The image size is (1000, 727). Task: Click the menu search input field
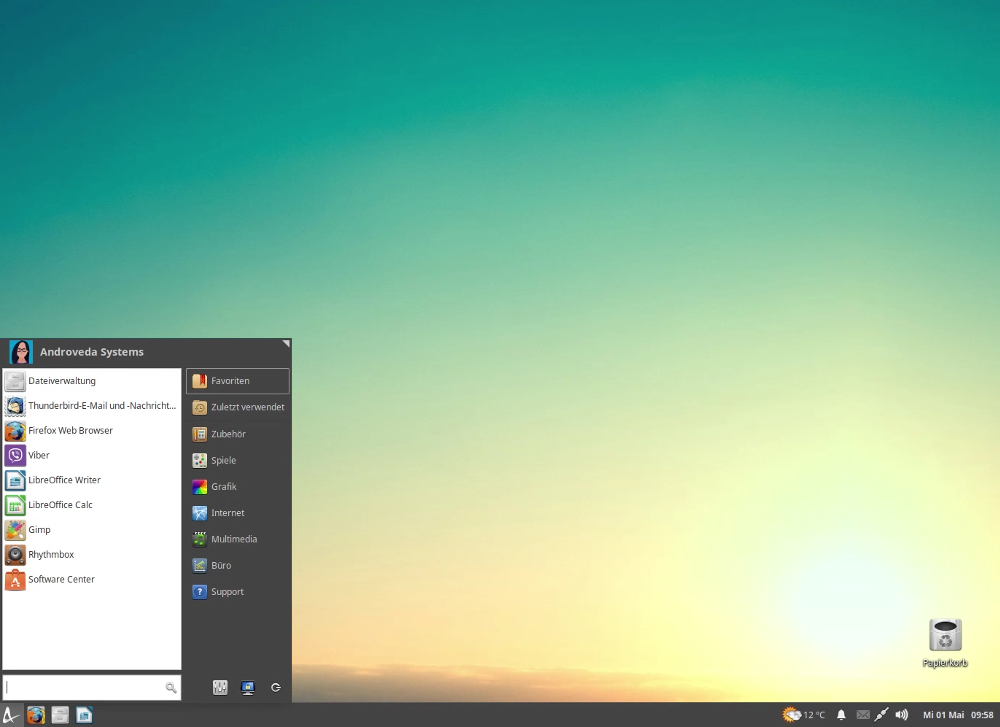pyautogui.click(x=85, y=687)
